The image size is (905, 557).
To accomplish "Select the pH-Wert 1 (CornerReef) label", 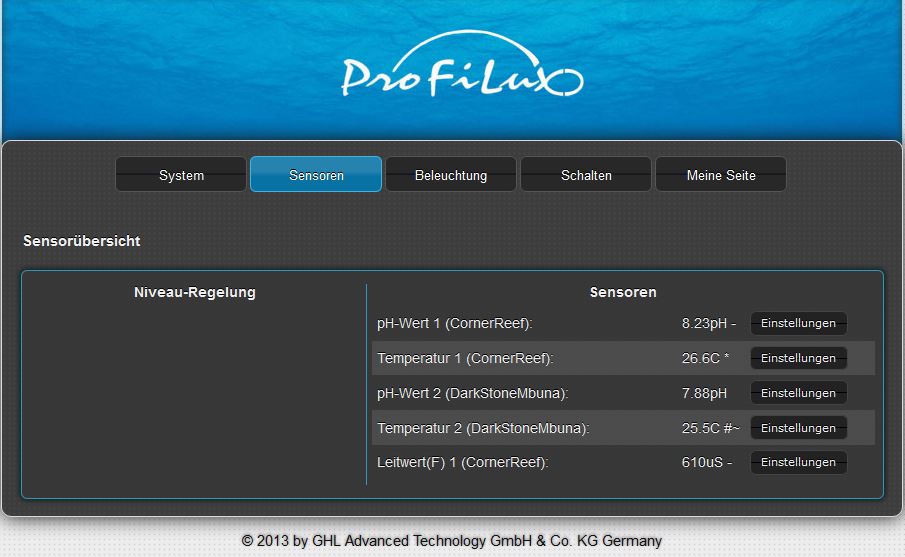I will [x=455, y=323].
